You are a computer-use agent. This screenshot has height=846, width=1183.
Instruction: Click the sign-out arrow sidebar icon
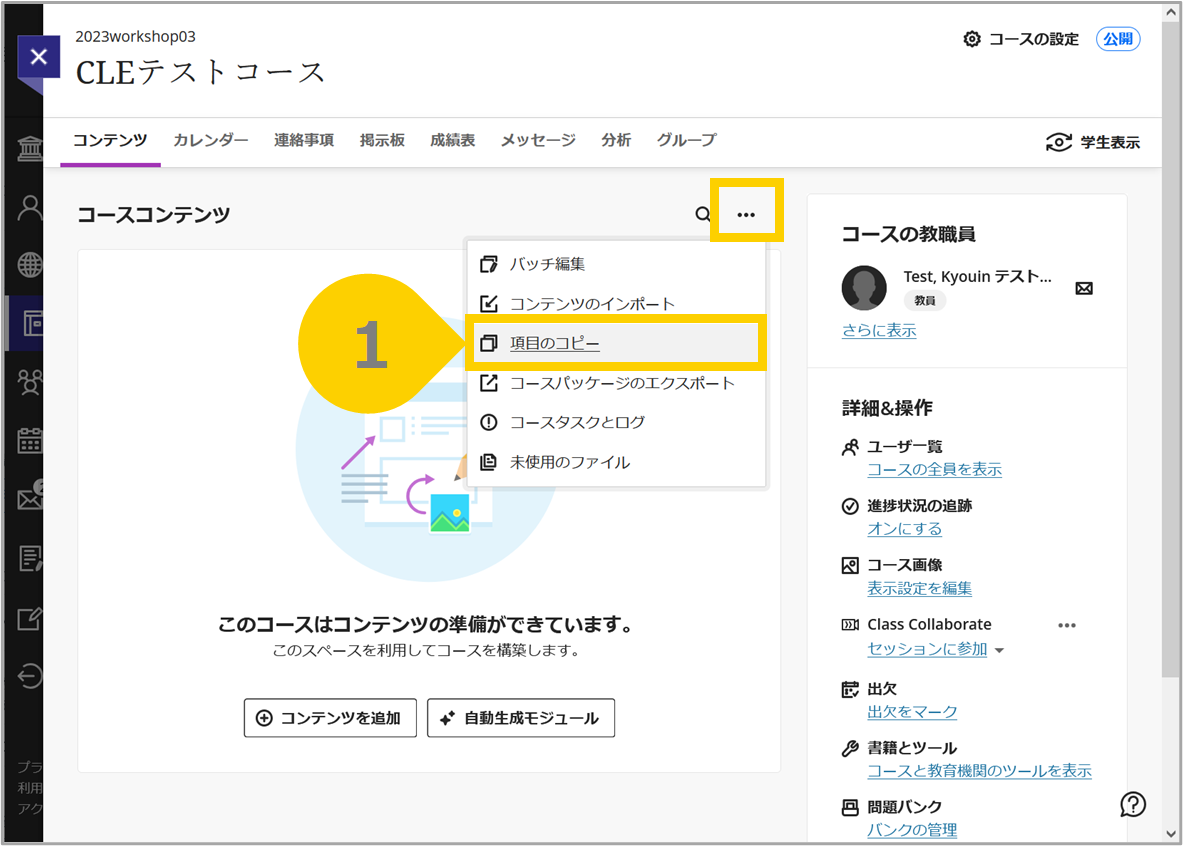click(30, 676)
